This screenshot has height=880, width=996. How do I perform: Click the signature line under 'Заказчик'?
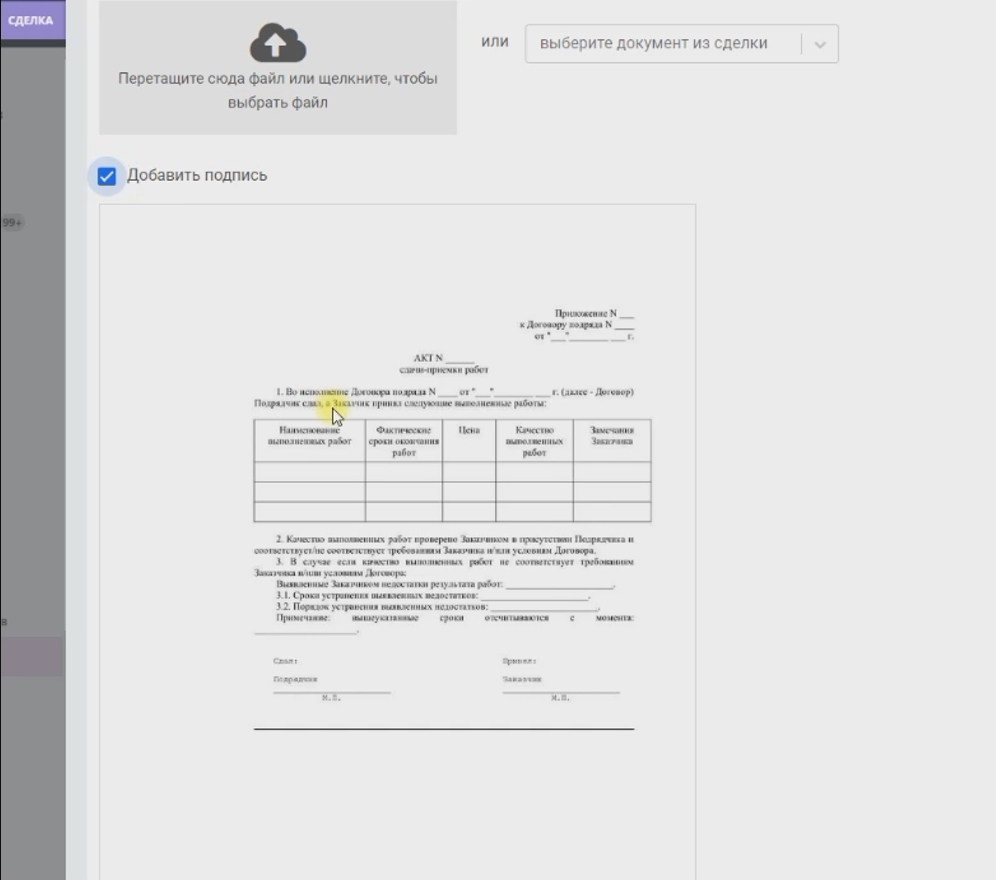coord(560,692)
